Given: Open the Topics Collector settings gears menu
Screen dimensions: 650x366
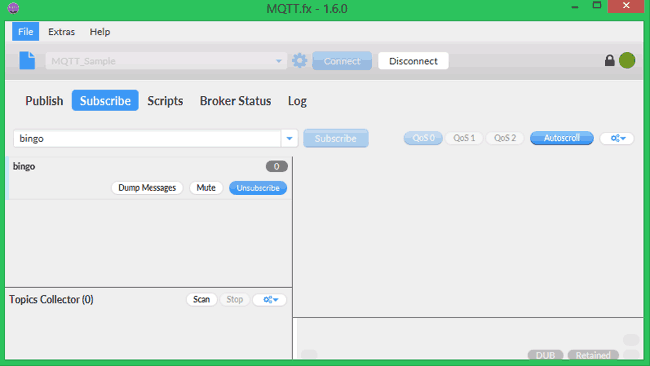Looking at the screenshot, I should click(269, 299).
